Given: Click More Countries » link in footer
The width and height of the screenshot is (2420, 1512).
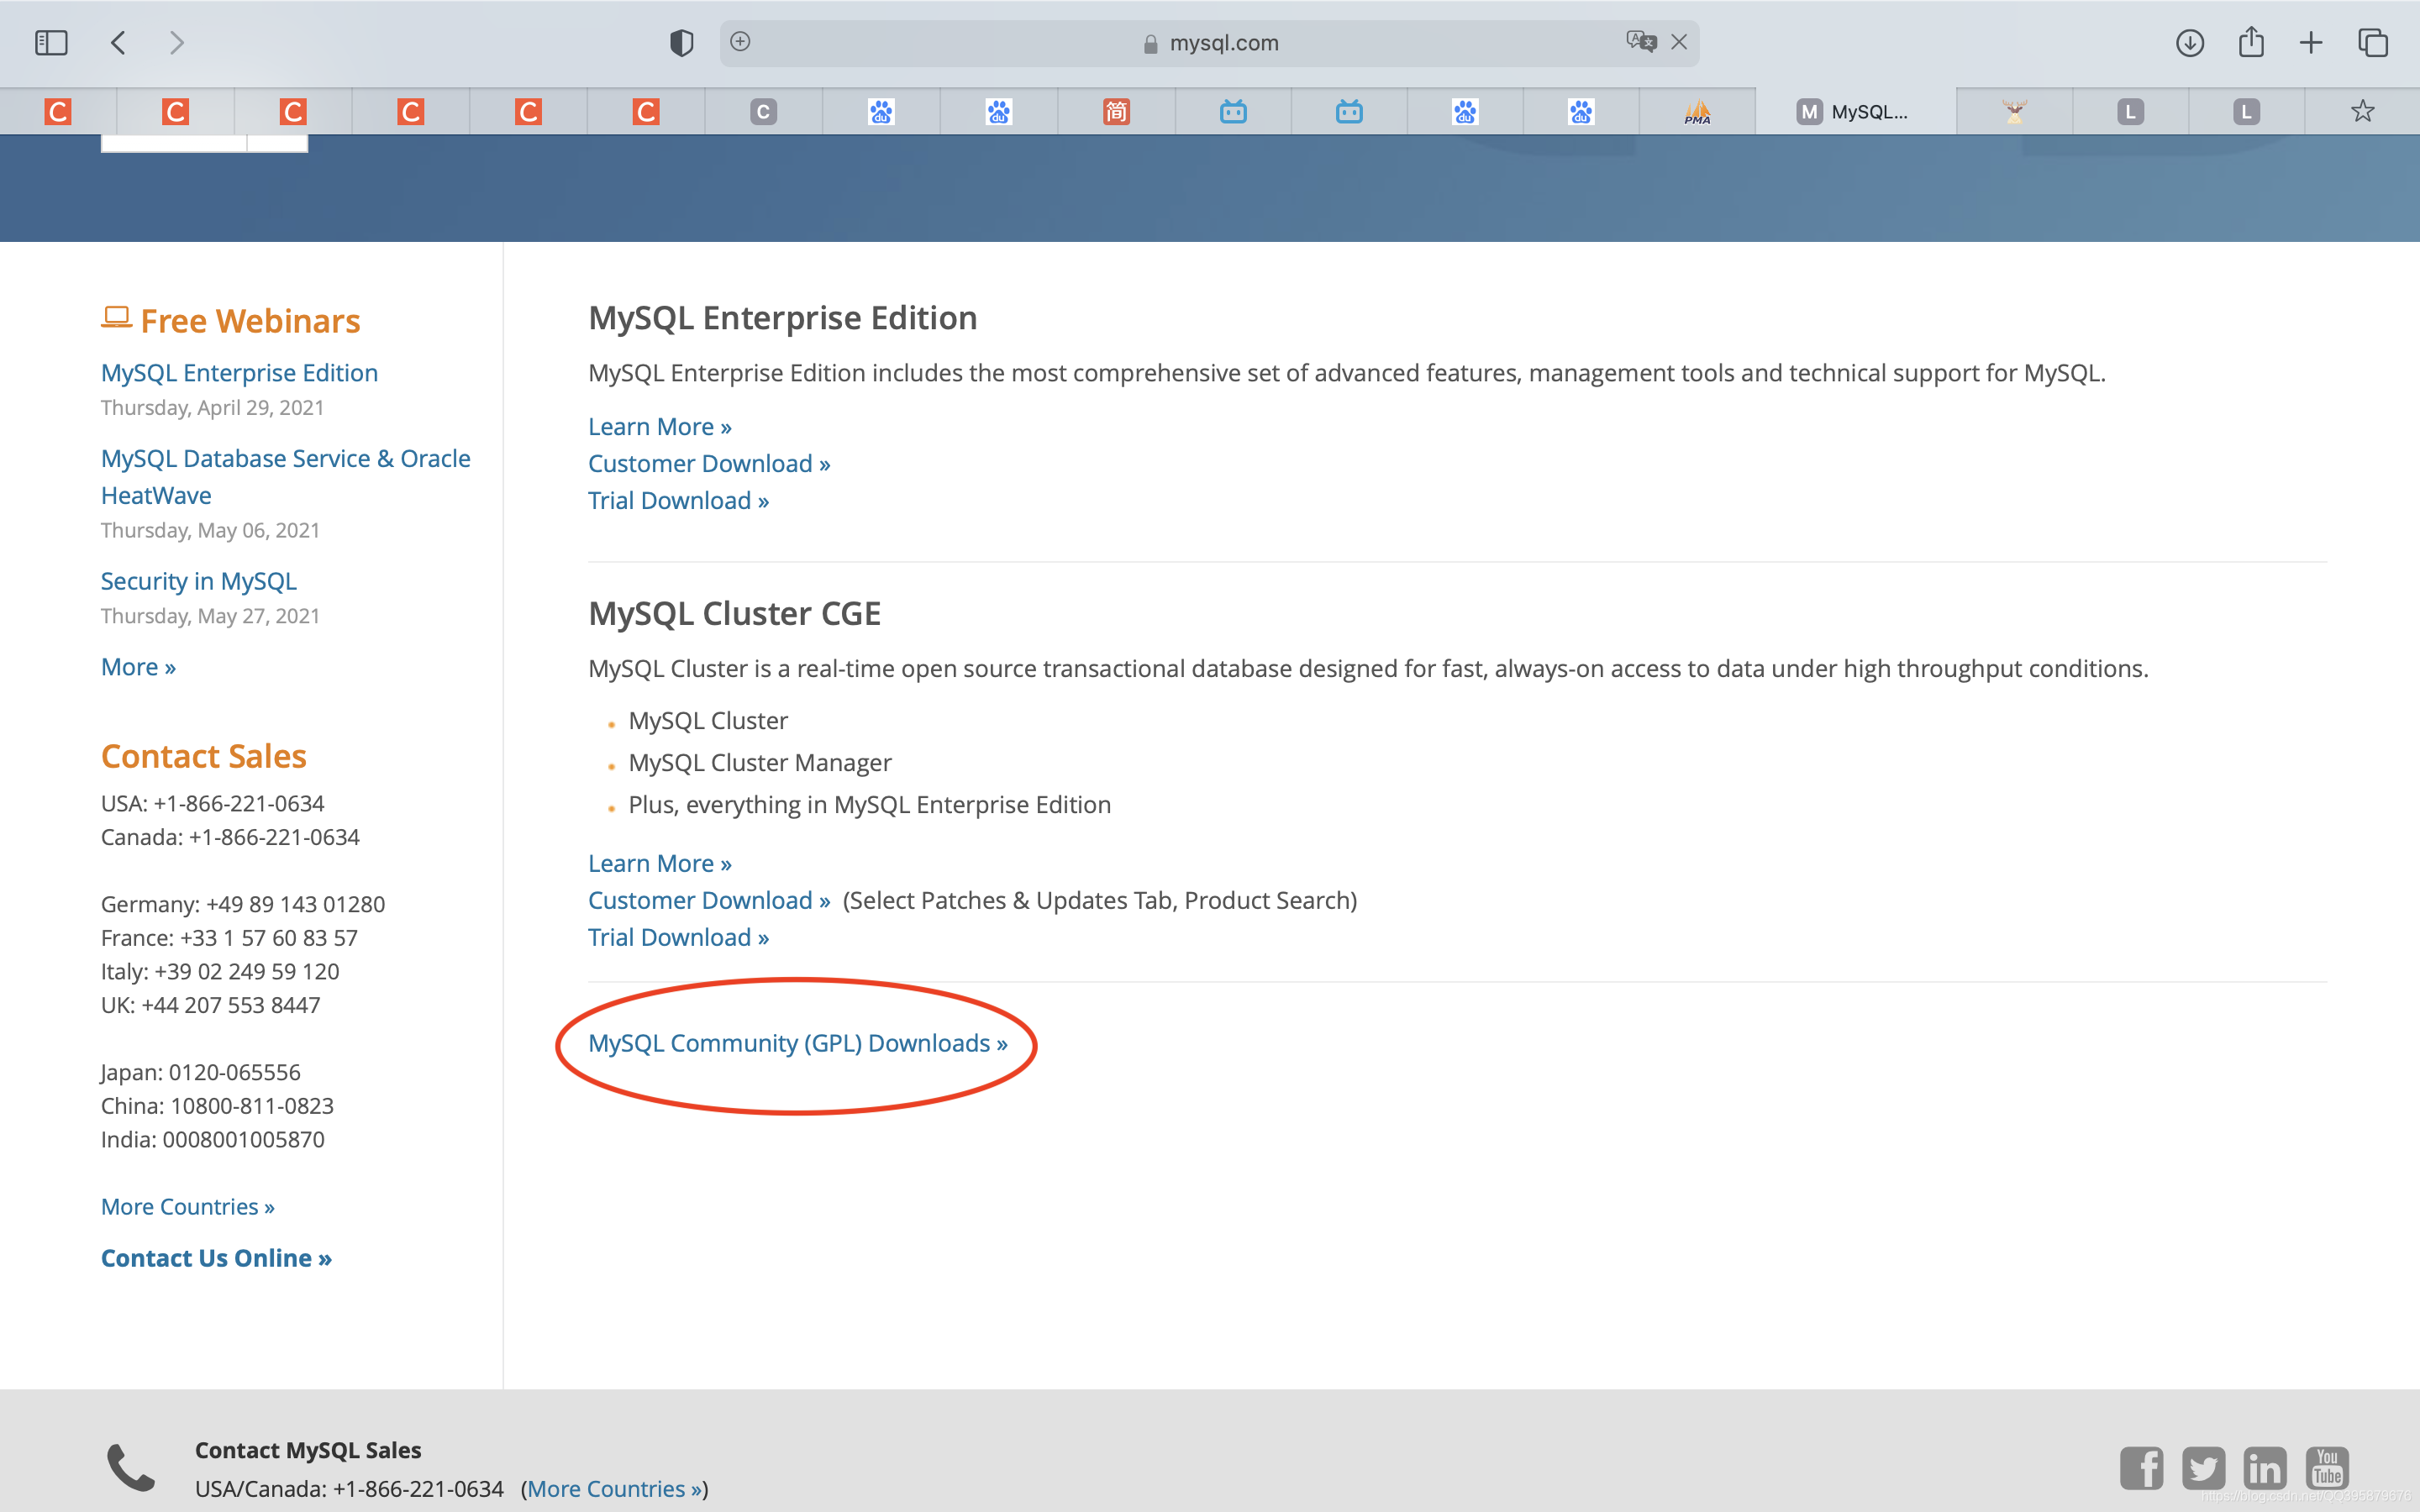Looking at the screenshot, I should point(615,1489).
